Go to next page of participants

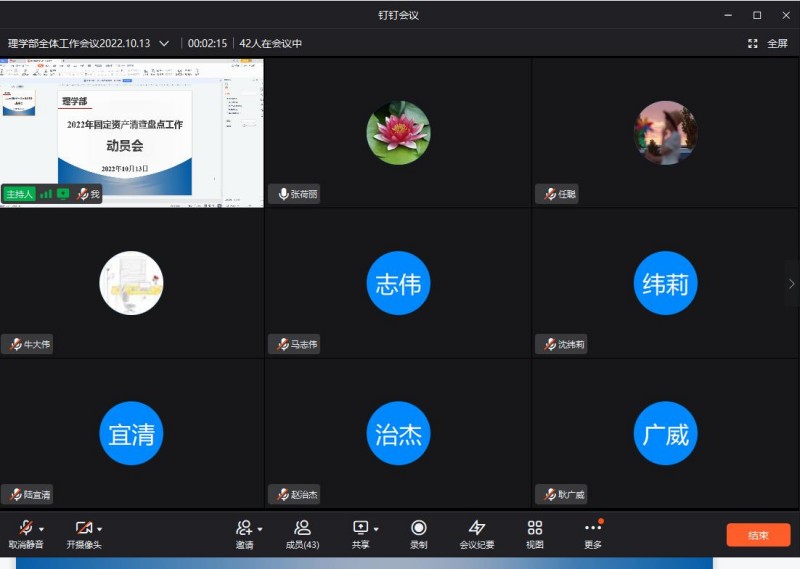(x=791, y=284)
